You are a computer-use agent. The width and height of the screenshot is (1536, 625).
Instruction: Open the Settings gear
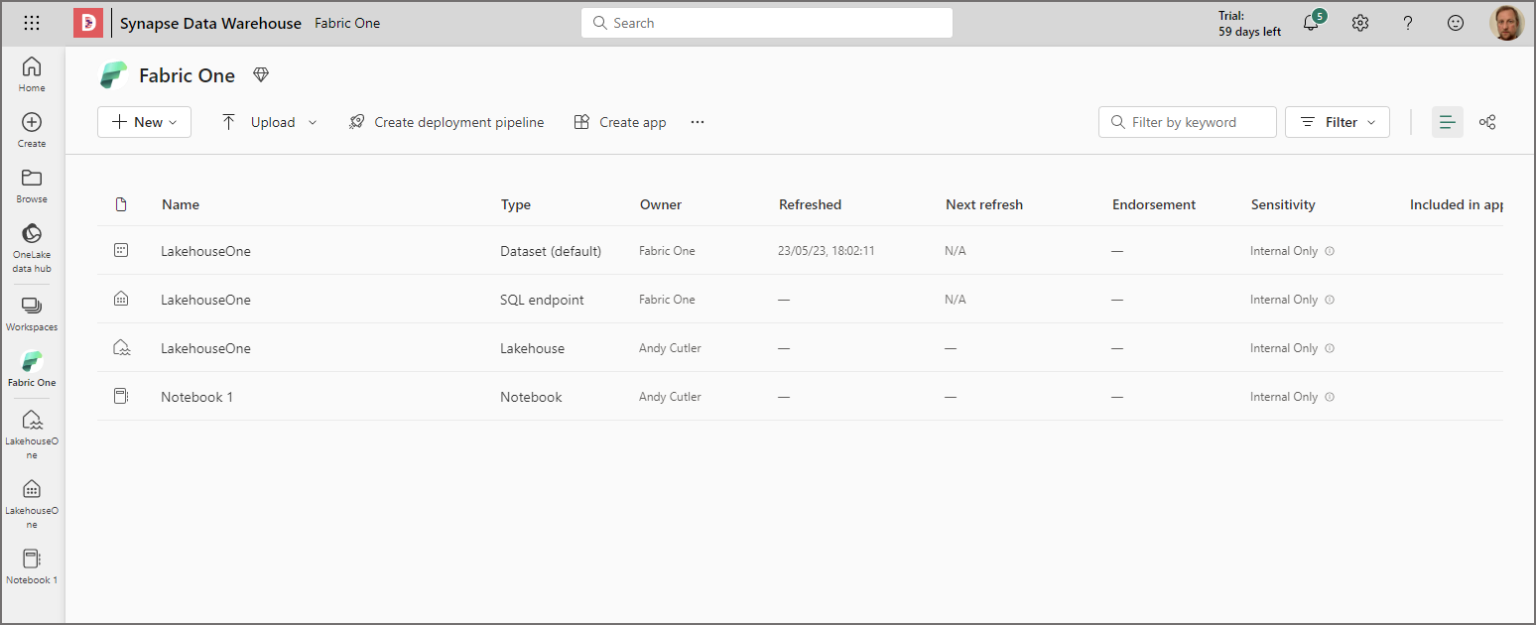pyautogui.click(x=1360, y=22)
